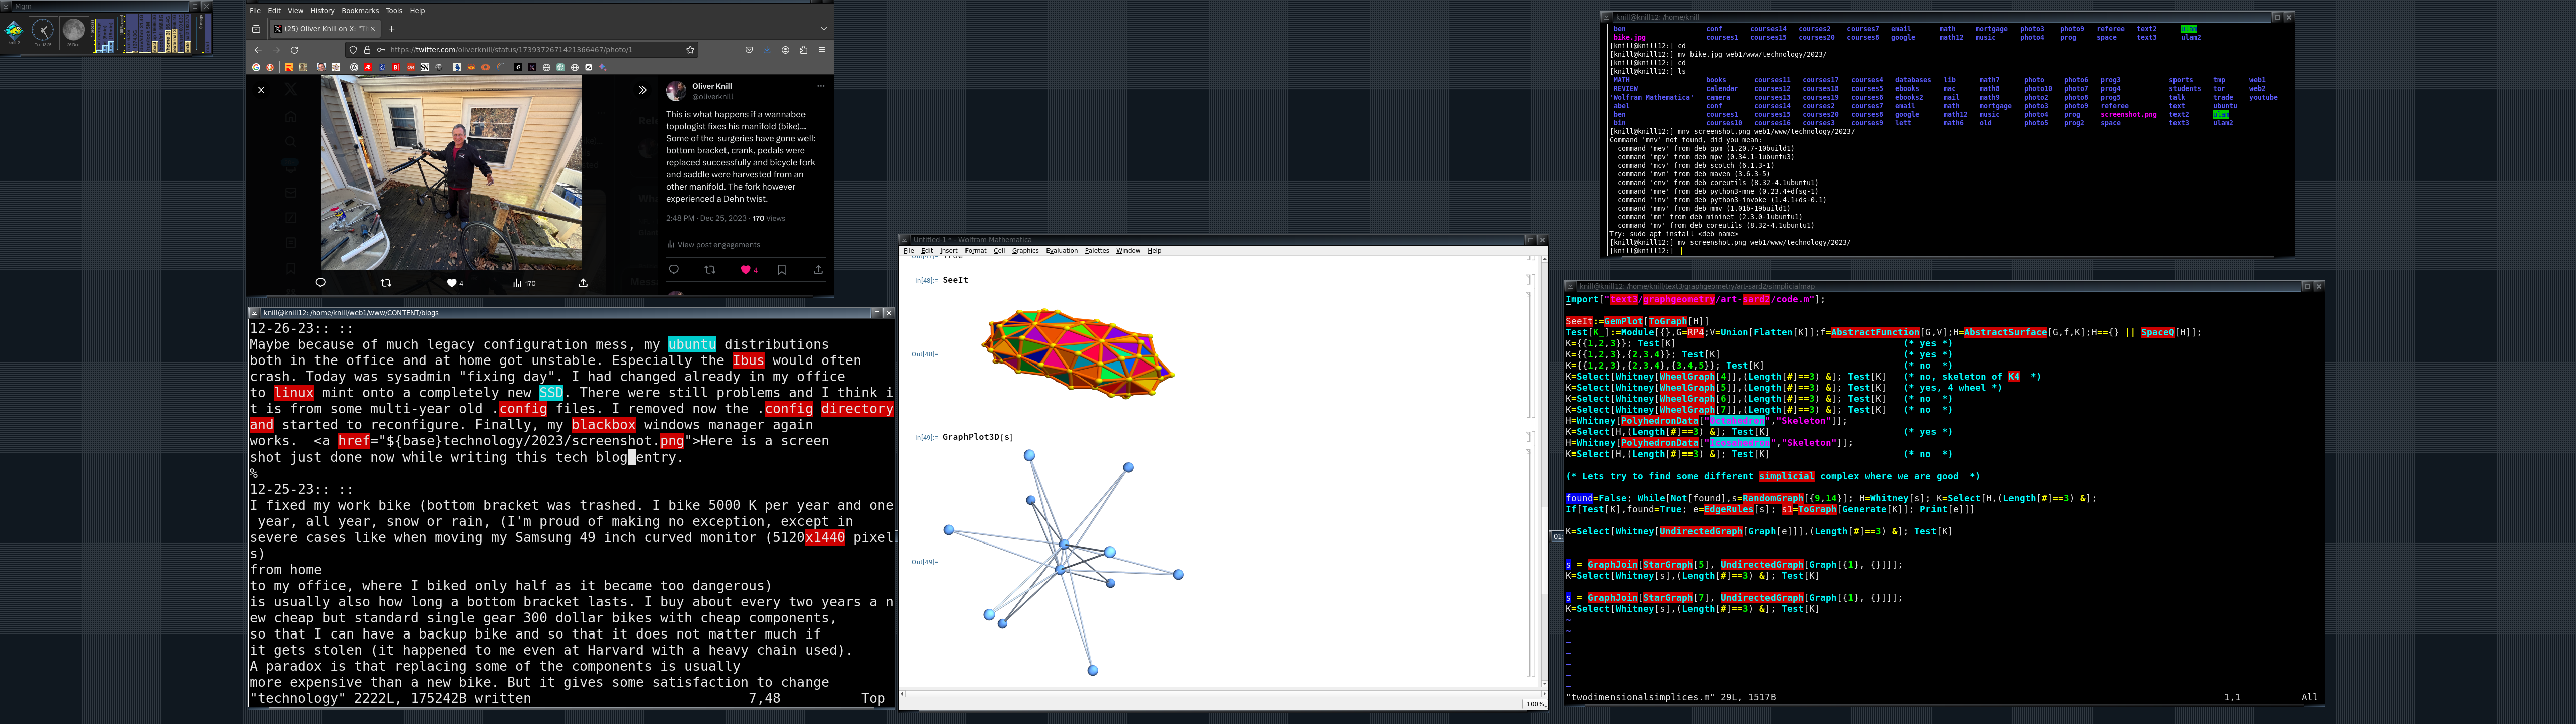Open the list all tabs dropdown arrow

pos(823,29)
